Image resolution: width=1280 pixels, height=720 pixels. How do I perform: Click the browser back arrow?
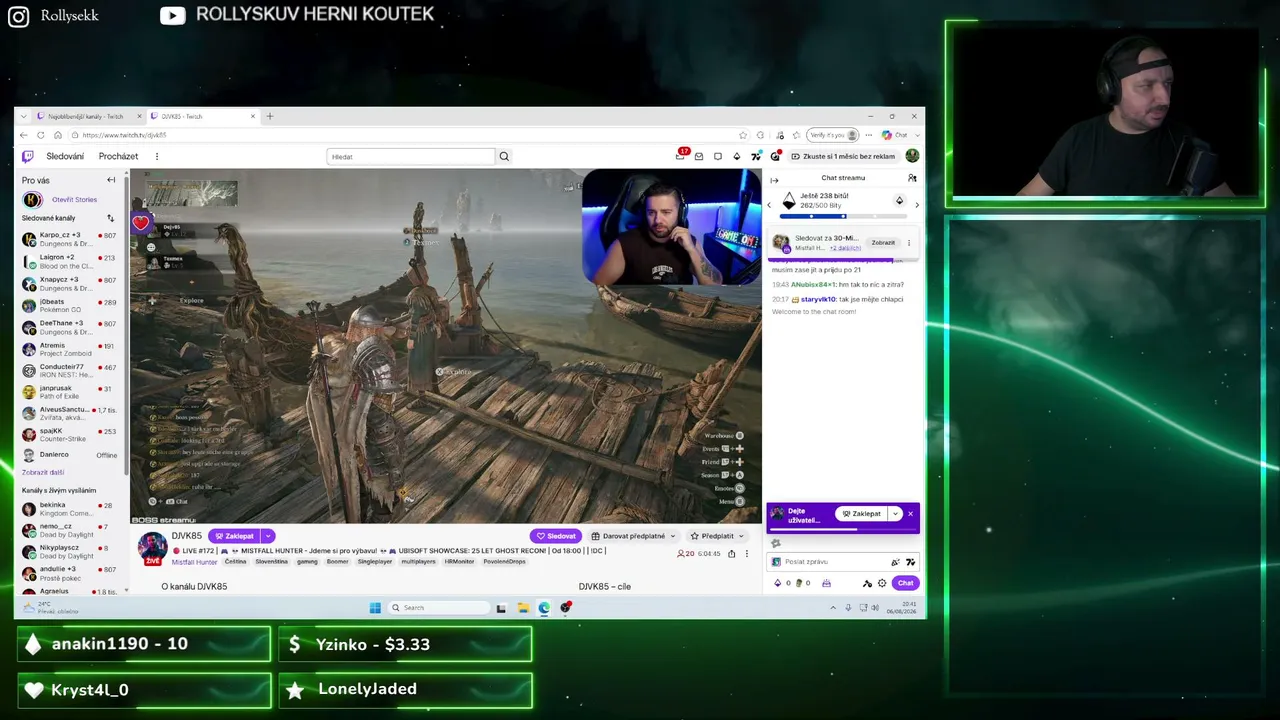click(25, 135)
